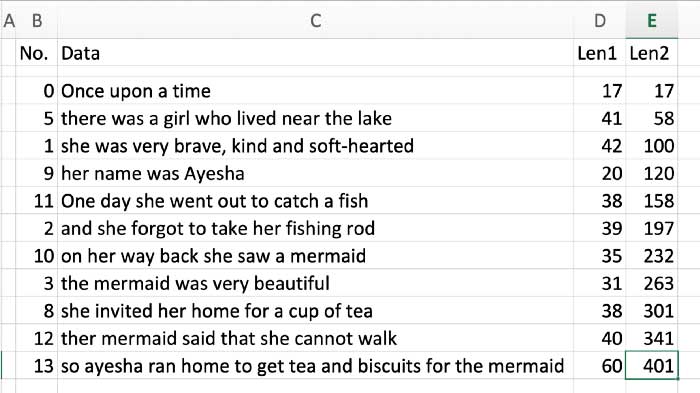Select column D header
The image size is (700, 393).
point(600,21)
